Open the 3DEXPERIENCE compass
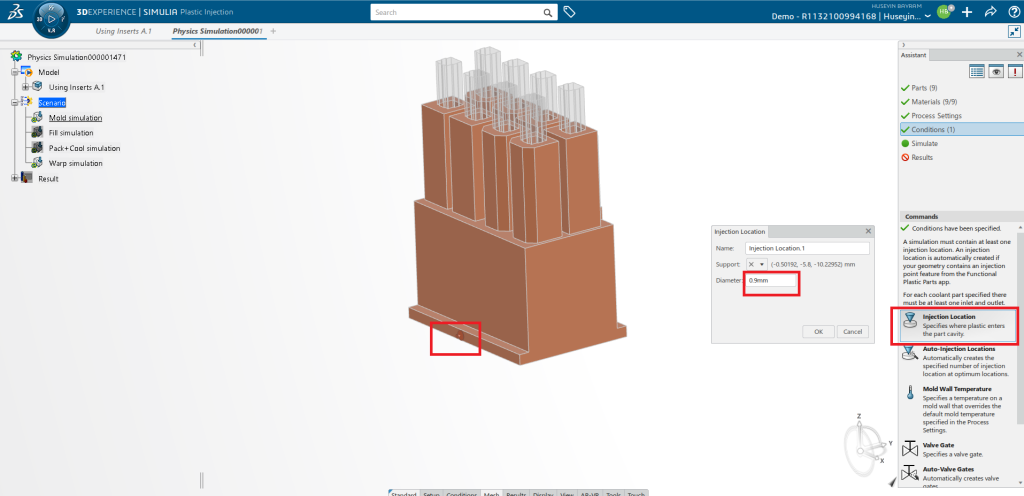 49,18
